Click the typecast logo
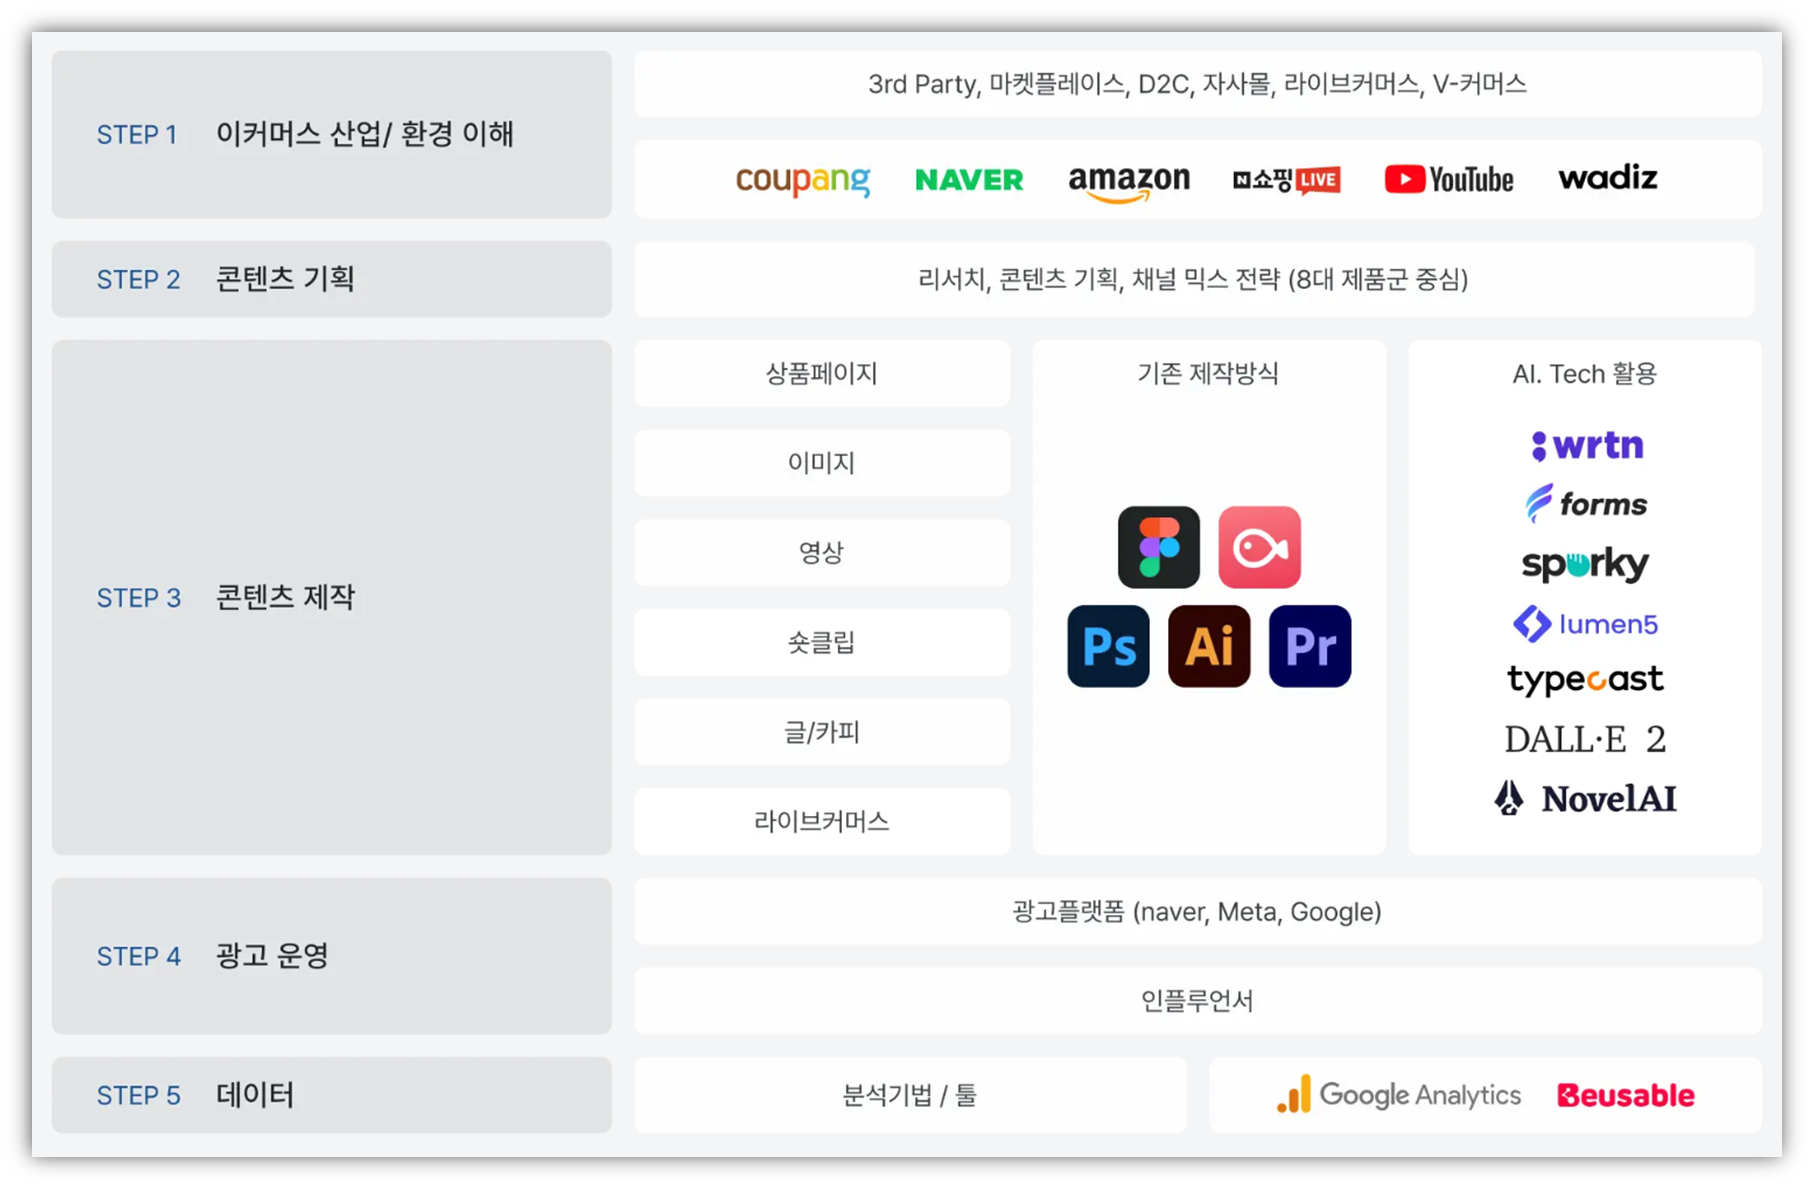 1585,680
